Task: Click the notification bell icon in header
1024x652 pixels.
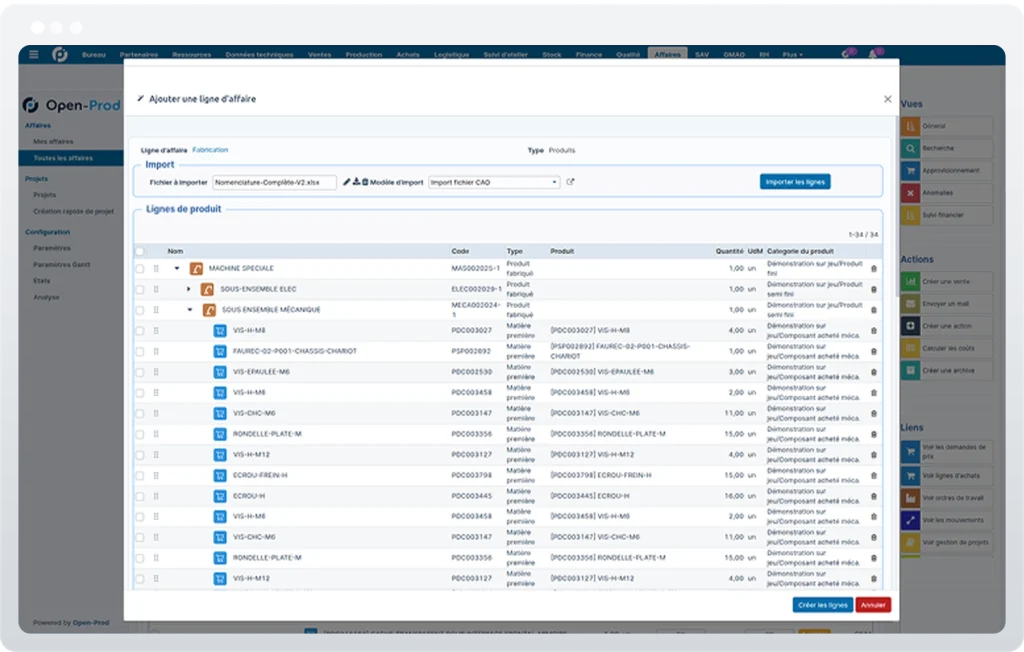Action: click(x=873, y=54)
